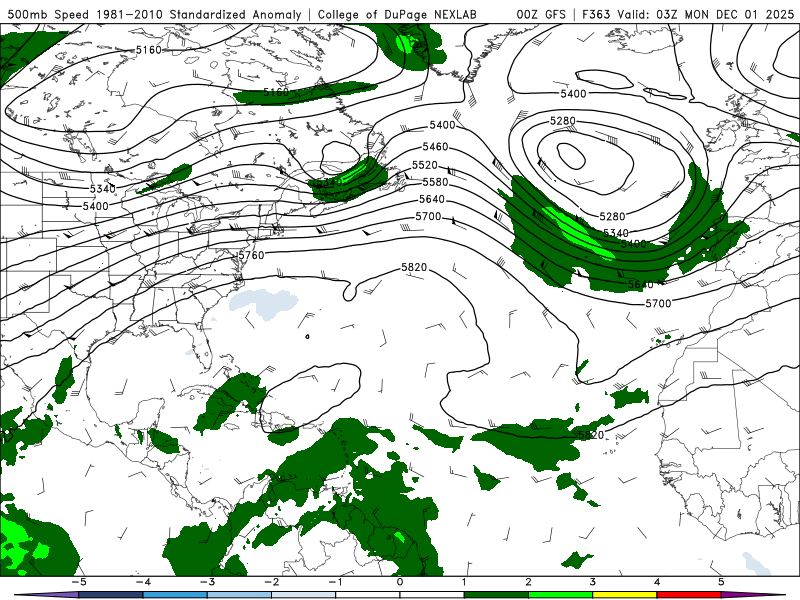
Task: Click the 'College of DuPage NEXLAB' header text
Action: pyautogui.click(x=397, y=15)
